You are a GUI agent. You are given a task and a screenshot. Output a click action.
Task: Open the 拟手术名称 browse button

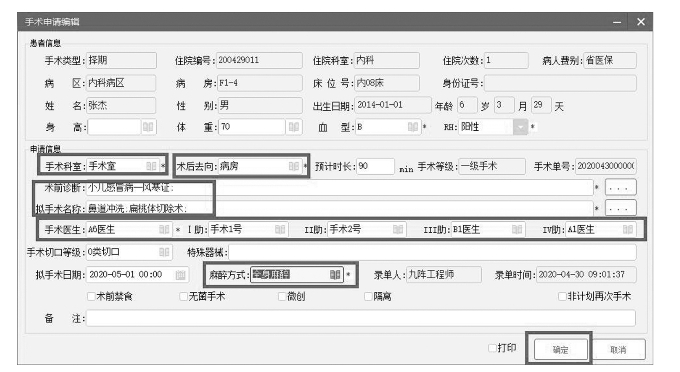[x=621, y=209]
